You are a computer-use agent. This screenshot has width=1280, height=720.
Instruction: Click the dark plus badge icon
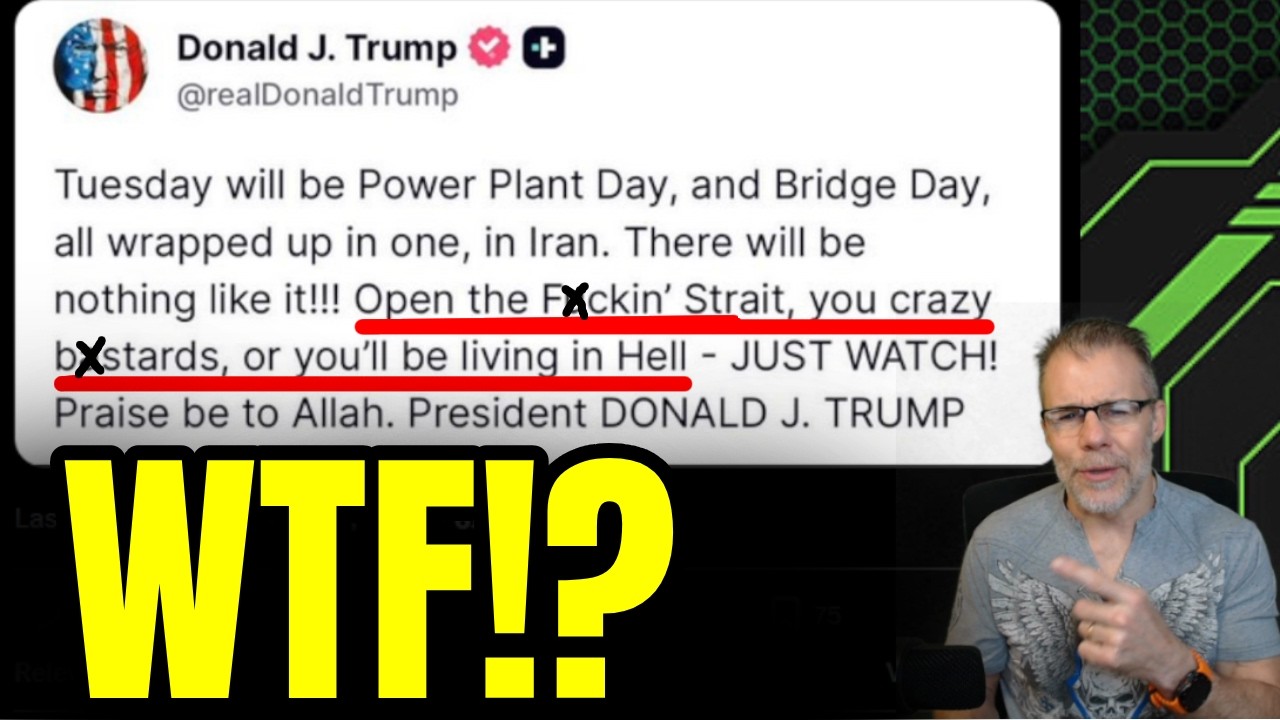pos(544,48)
